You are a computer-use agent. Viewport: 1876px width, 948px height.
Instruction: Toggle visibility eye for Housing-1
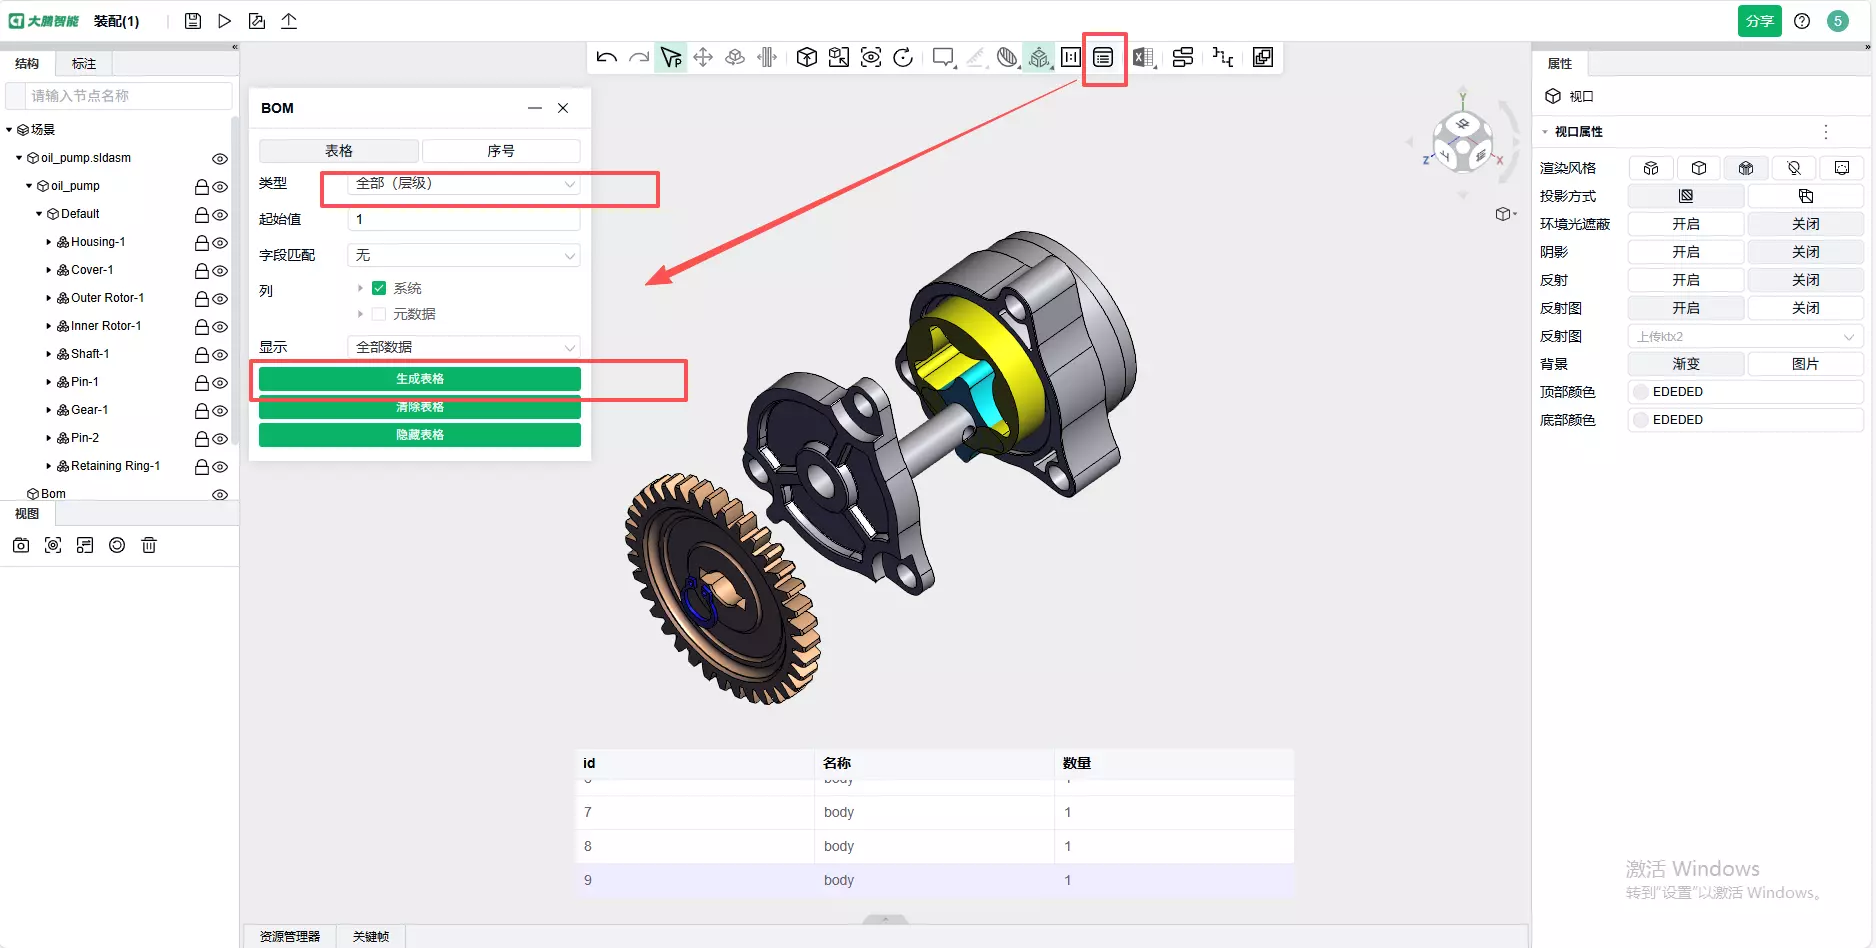(x=220, y=243)
